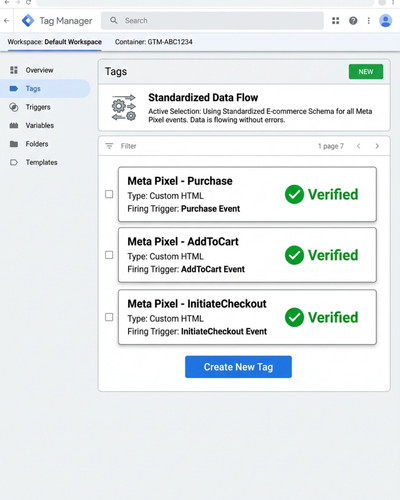The width and height of the screenshot is (400, 500).
Task: Click browser reload icon
Action: click(28, 2)
